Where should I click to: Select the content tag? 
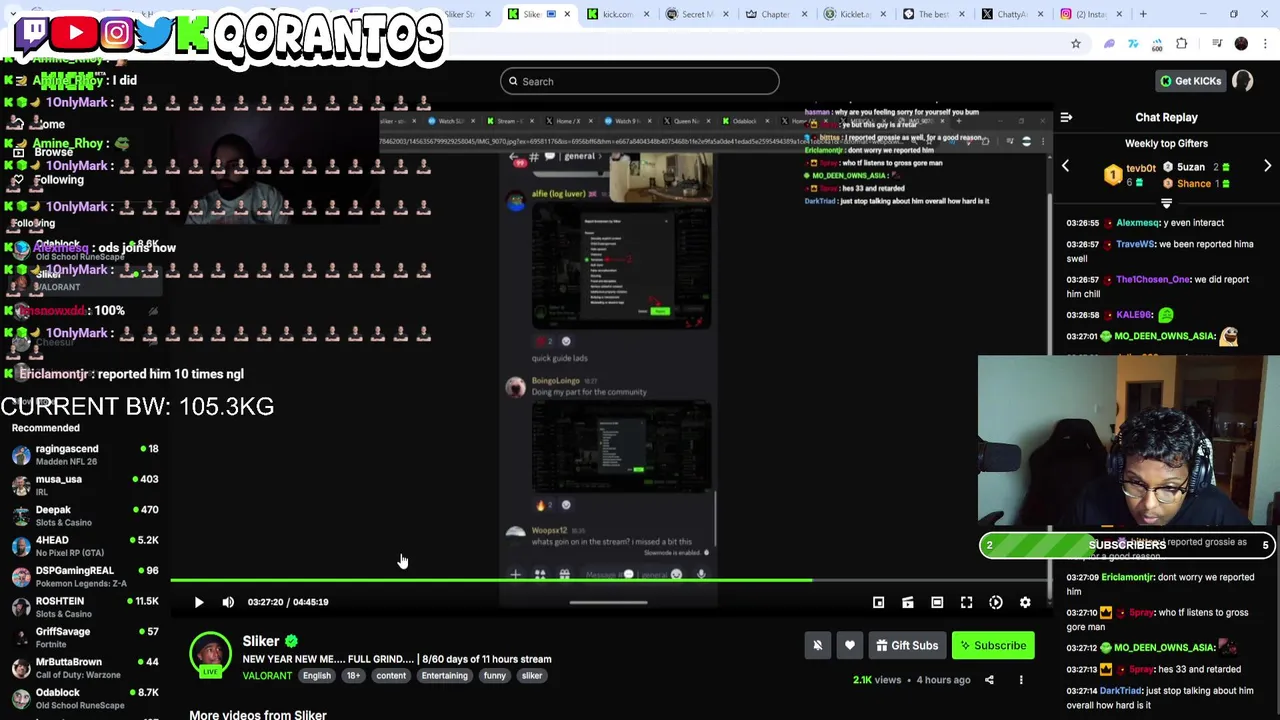[x=391, y=676]
